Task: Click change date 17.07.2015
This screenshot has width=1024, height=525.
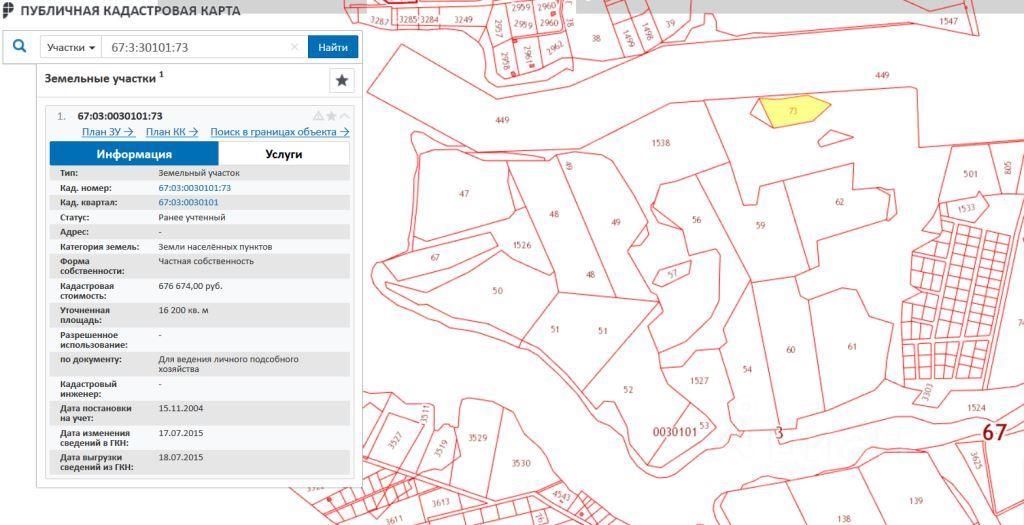Action: click(181, 433)
